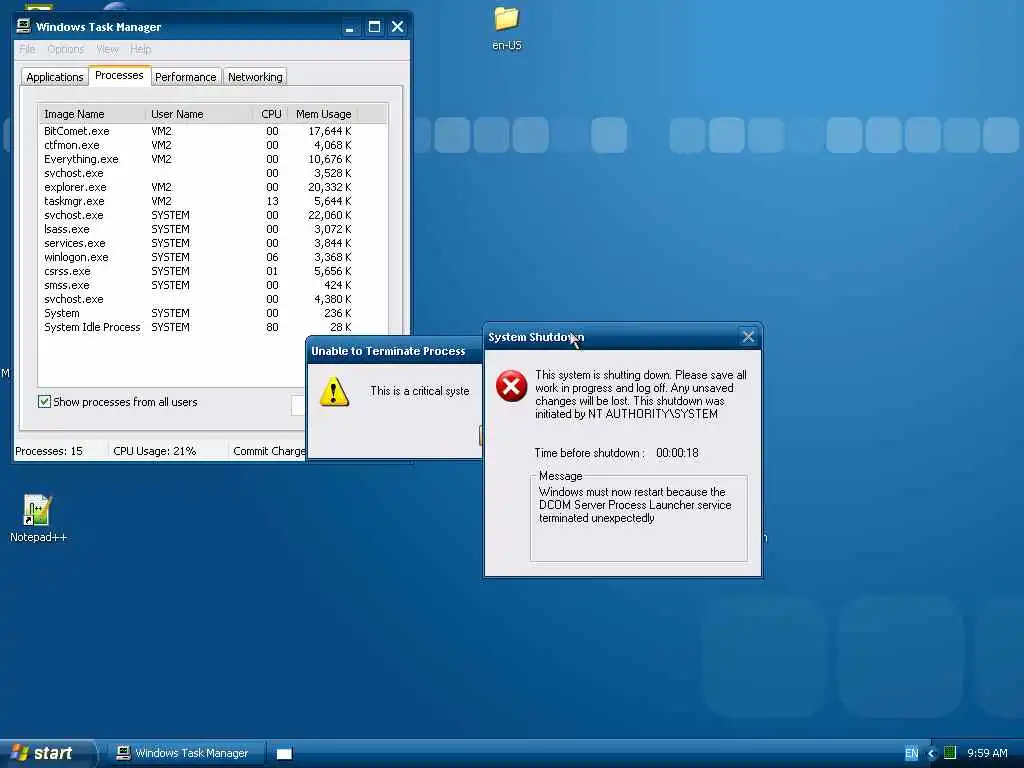Sort by Mem Usage column header

tap(323, 114)
